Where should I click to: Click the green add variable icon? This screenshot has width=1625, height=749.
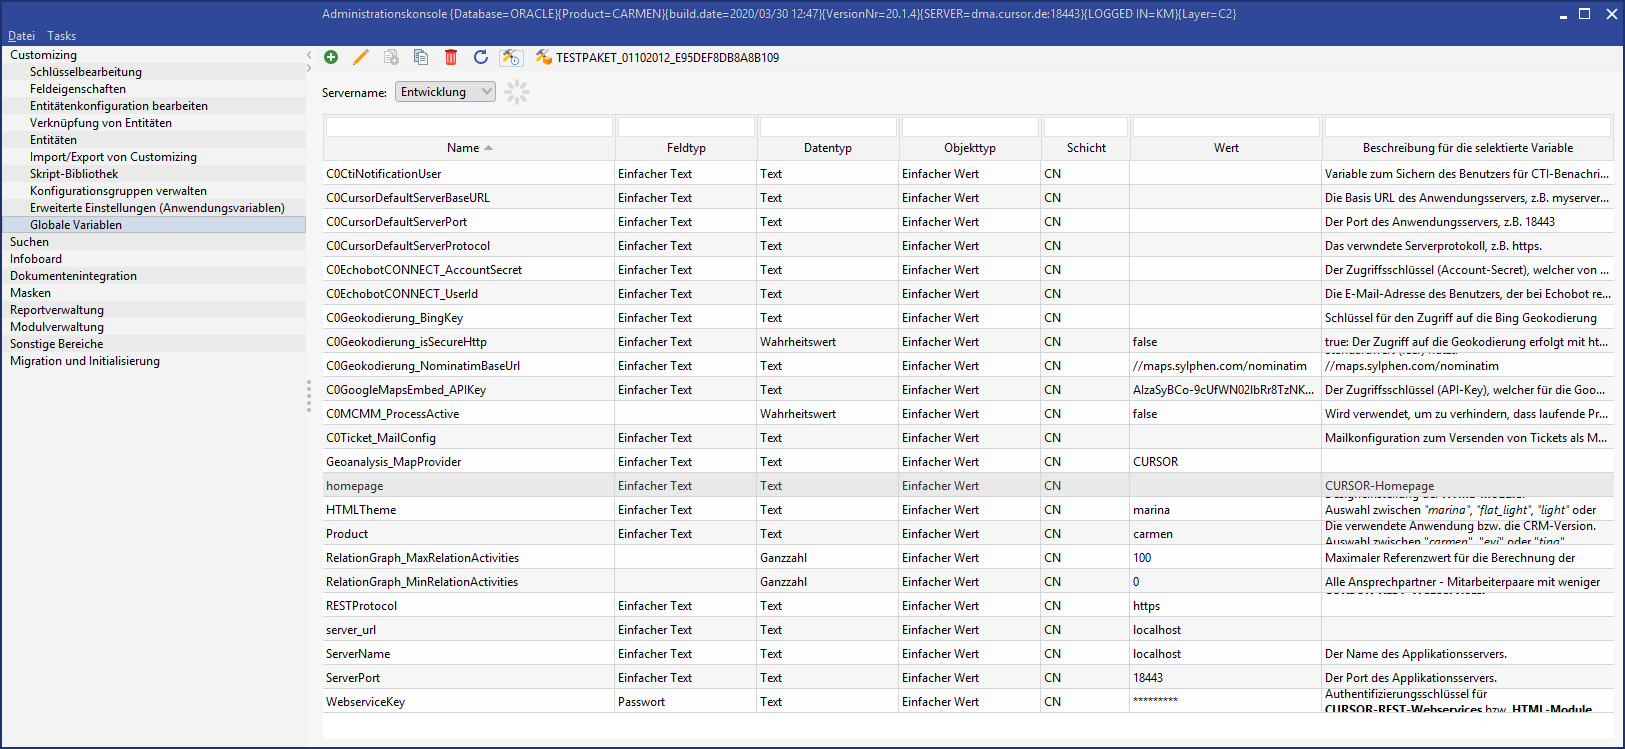(331, 57)
